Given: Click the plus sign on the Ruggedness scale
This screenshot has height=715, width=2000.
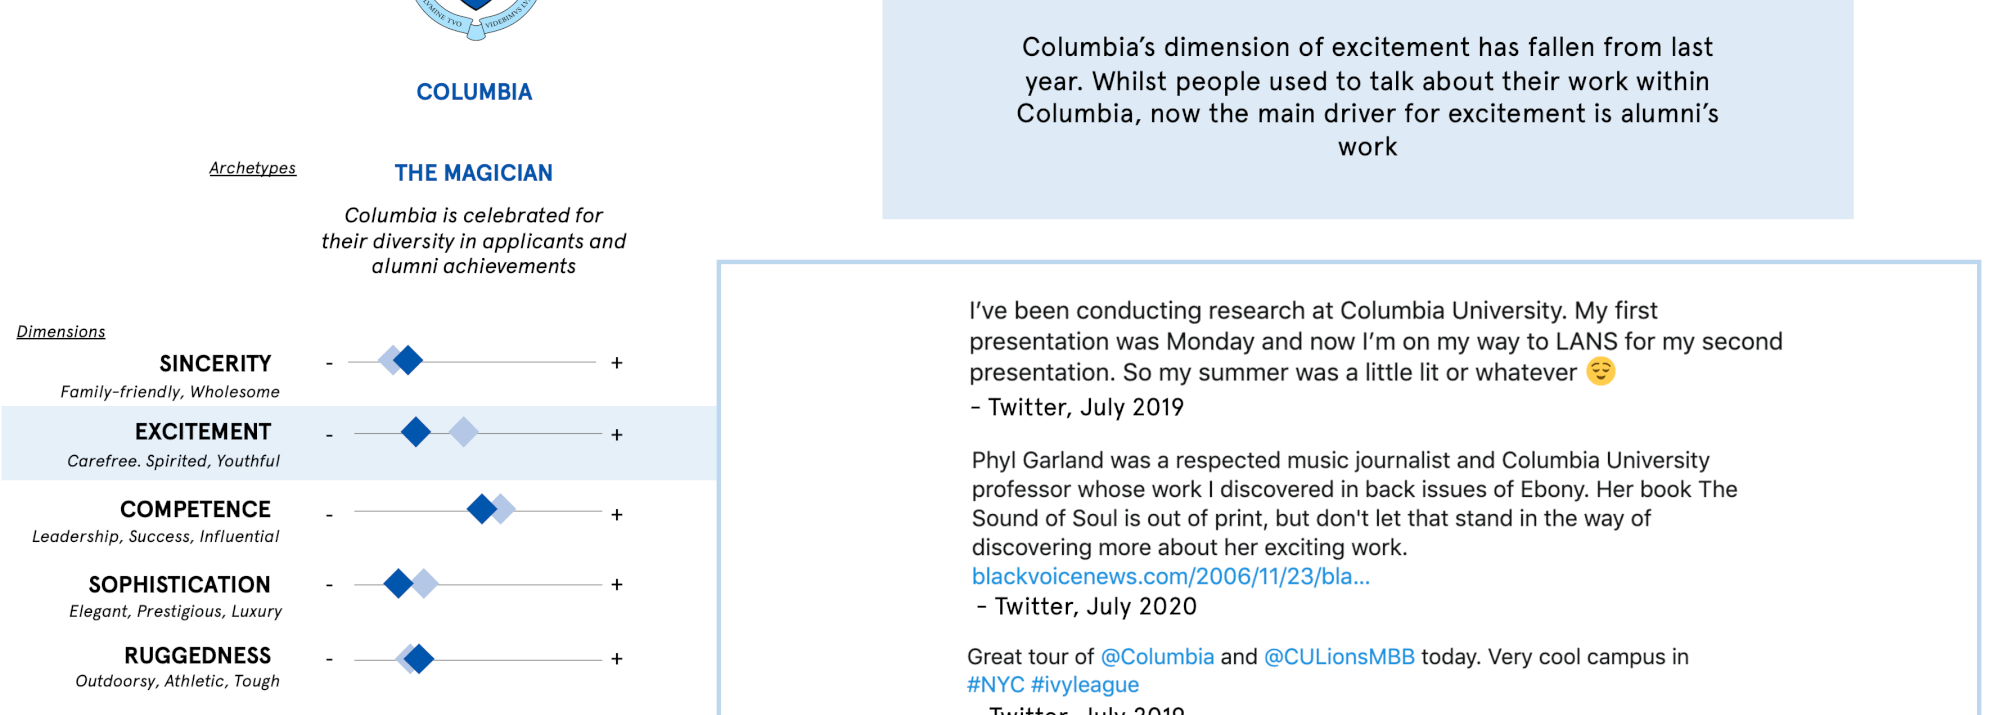Looking at the screenshot, I should [617, 659].
